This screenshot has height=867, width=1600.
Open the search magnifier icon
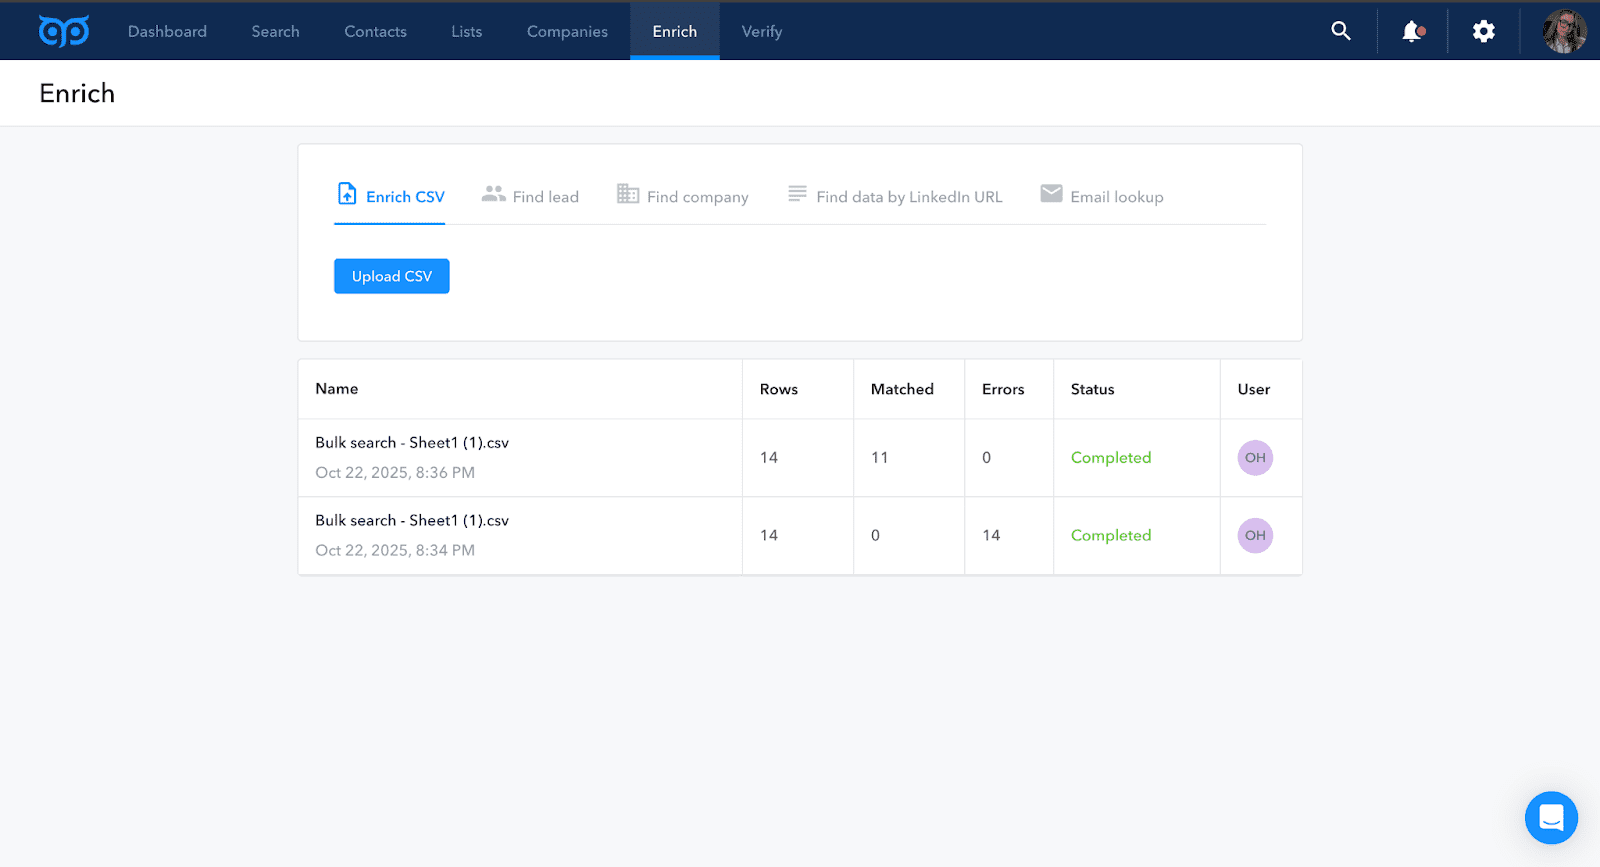click(1341, 31)
